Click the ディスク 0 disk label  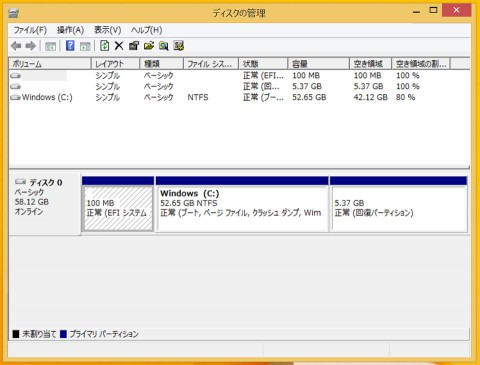pyautogui.click(x=46, y=182)
